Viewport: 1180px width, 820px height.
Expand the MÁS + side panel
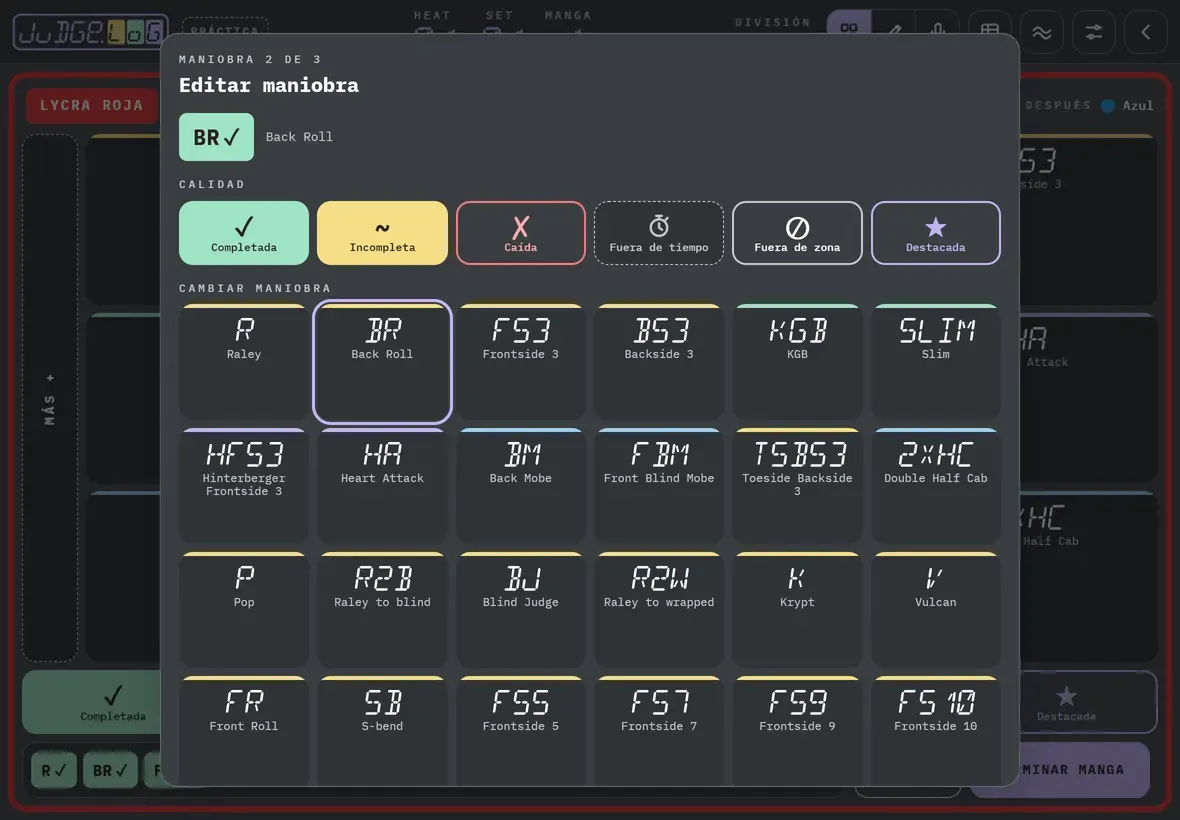point(50,398)
